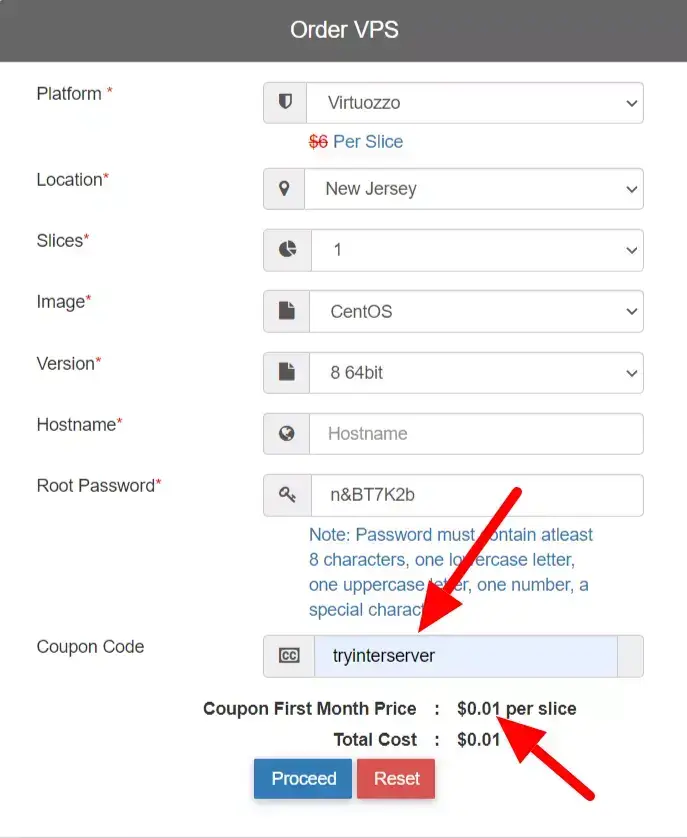Click the location pin icon beside New Jersey

tap(286, 188)
